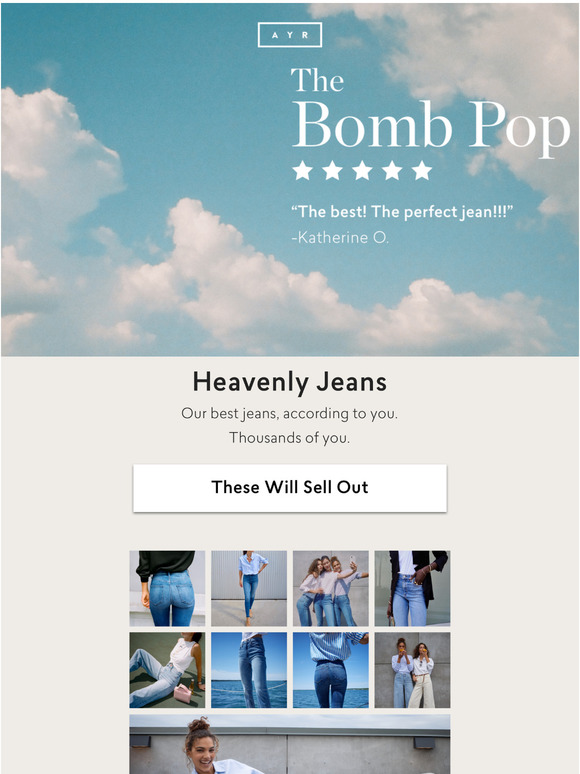Open photo of two women against concrete wall
The height and width of the screenshot is (774, 580).
pyautogui.click(x=412, y=670)
